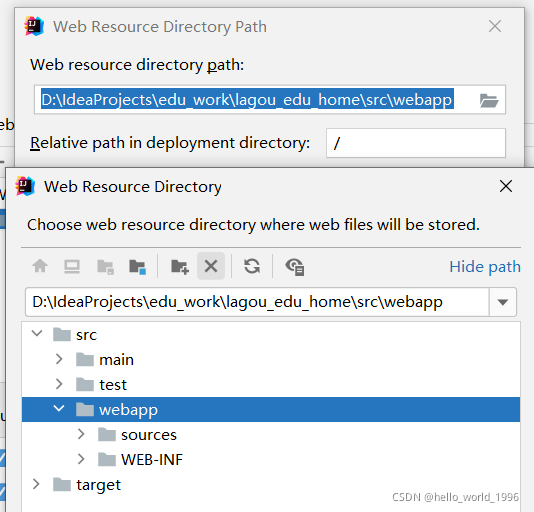Image resolution: width=534 pixels, height=512 pixels.
Task: Click Relative path in deployment directory field
Action: (x=416, y=143)
